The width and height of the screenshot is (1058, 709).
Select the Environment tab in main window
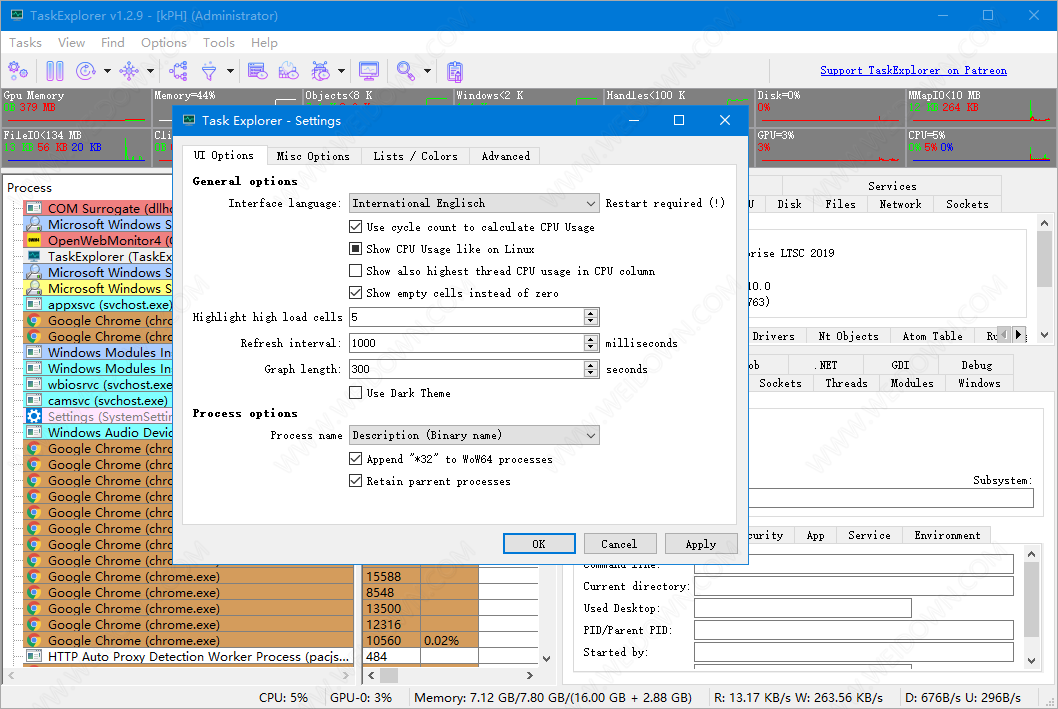[947, 536]
